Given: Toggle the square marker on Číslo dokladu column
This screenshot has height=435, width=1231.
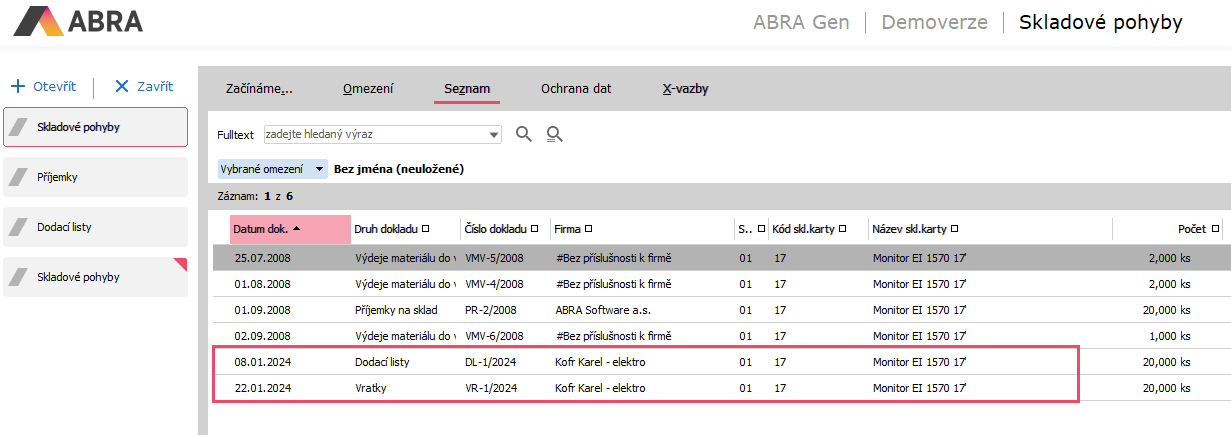Looking at the screenshot, I should click(x=534, y=229).
